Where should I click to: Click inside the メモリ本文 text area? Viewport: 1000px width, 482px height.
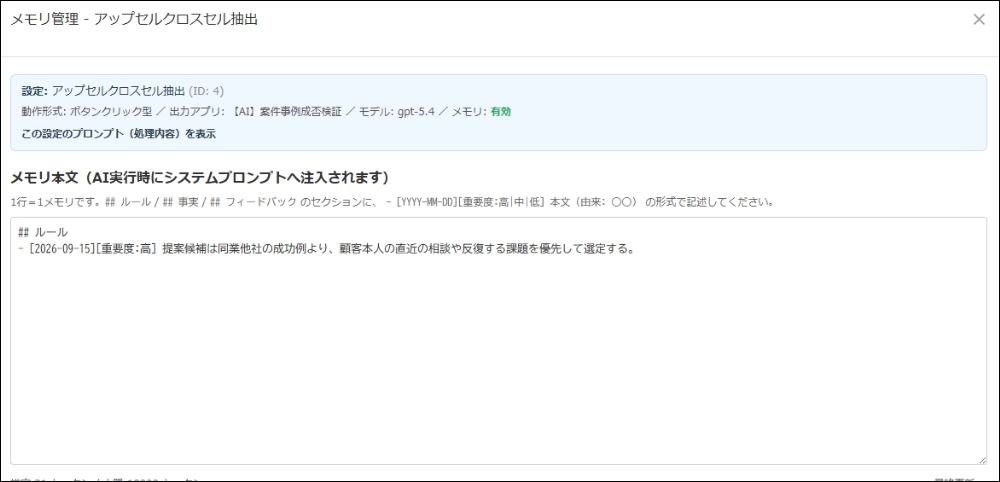(x=498, y=340)
